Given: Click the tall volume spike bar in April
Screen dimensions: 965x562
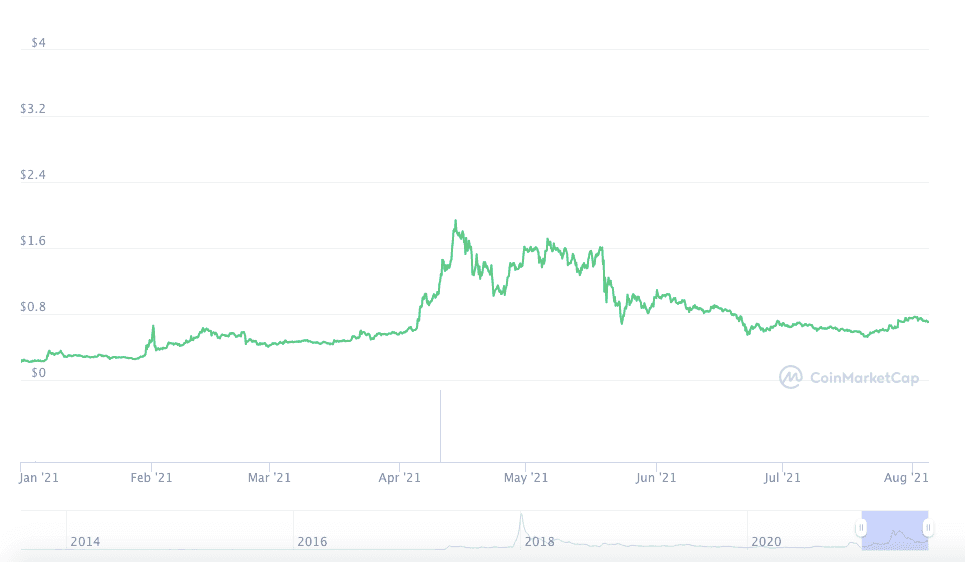Looking at the screenshot, I should tap(440, 426).
